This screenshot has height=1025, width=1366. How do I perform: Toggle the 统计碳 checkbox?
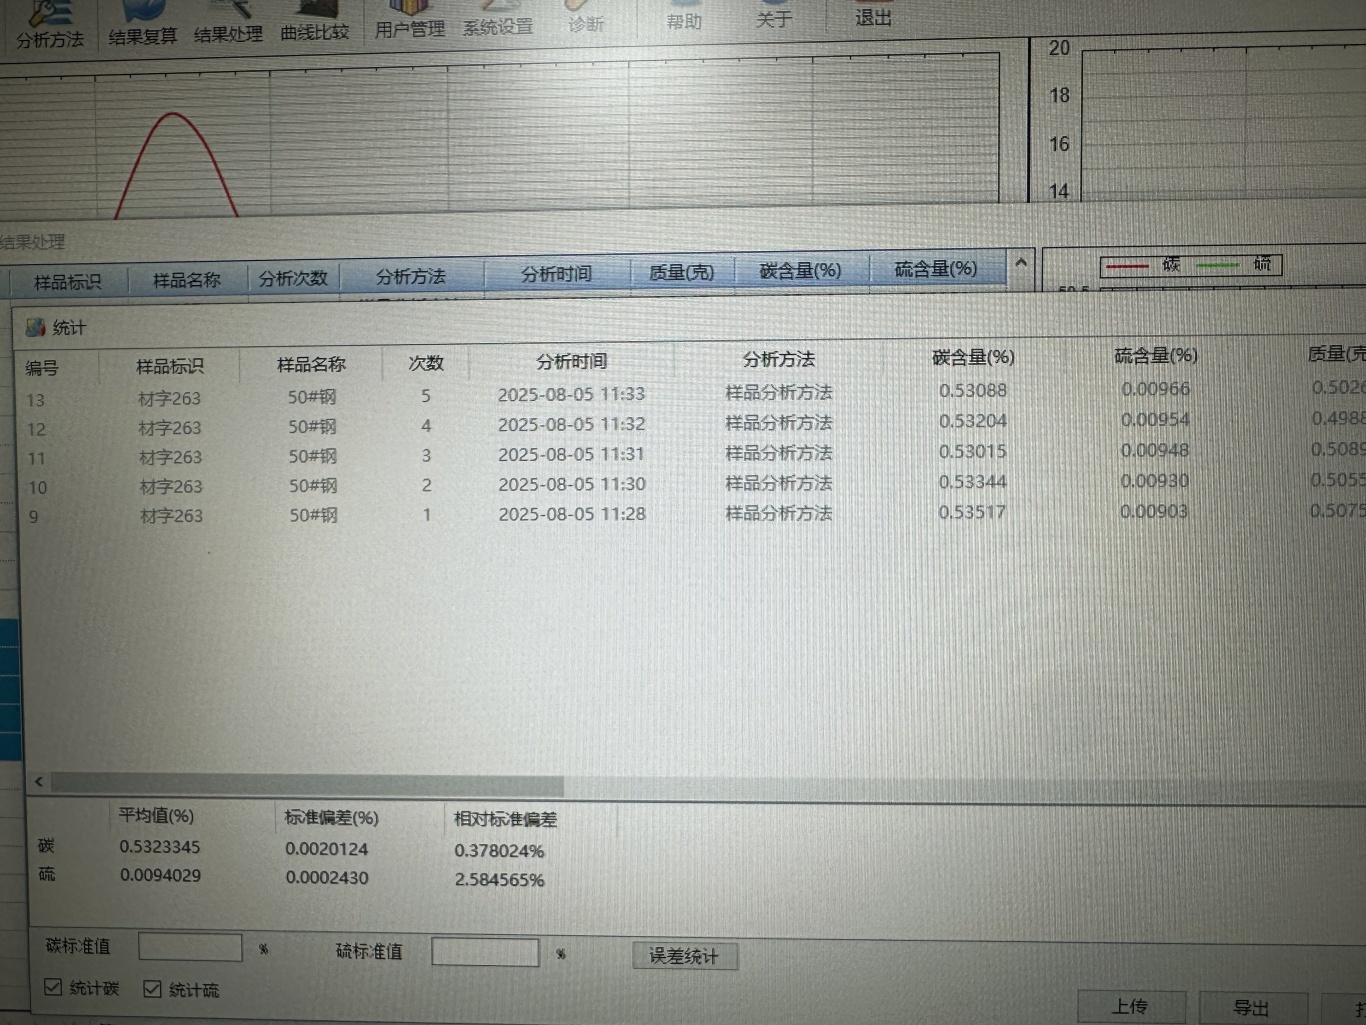coord(54,987)
